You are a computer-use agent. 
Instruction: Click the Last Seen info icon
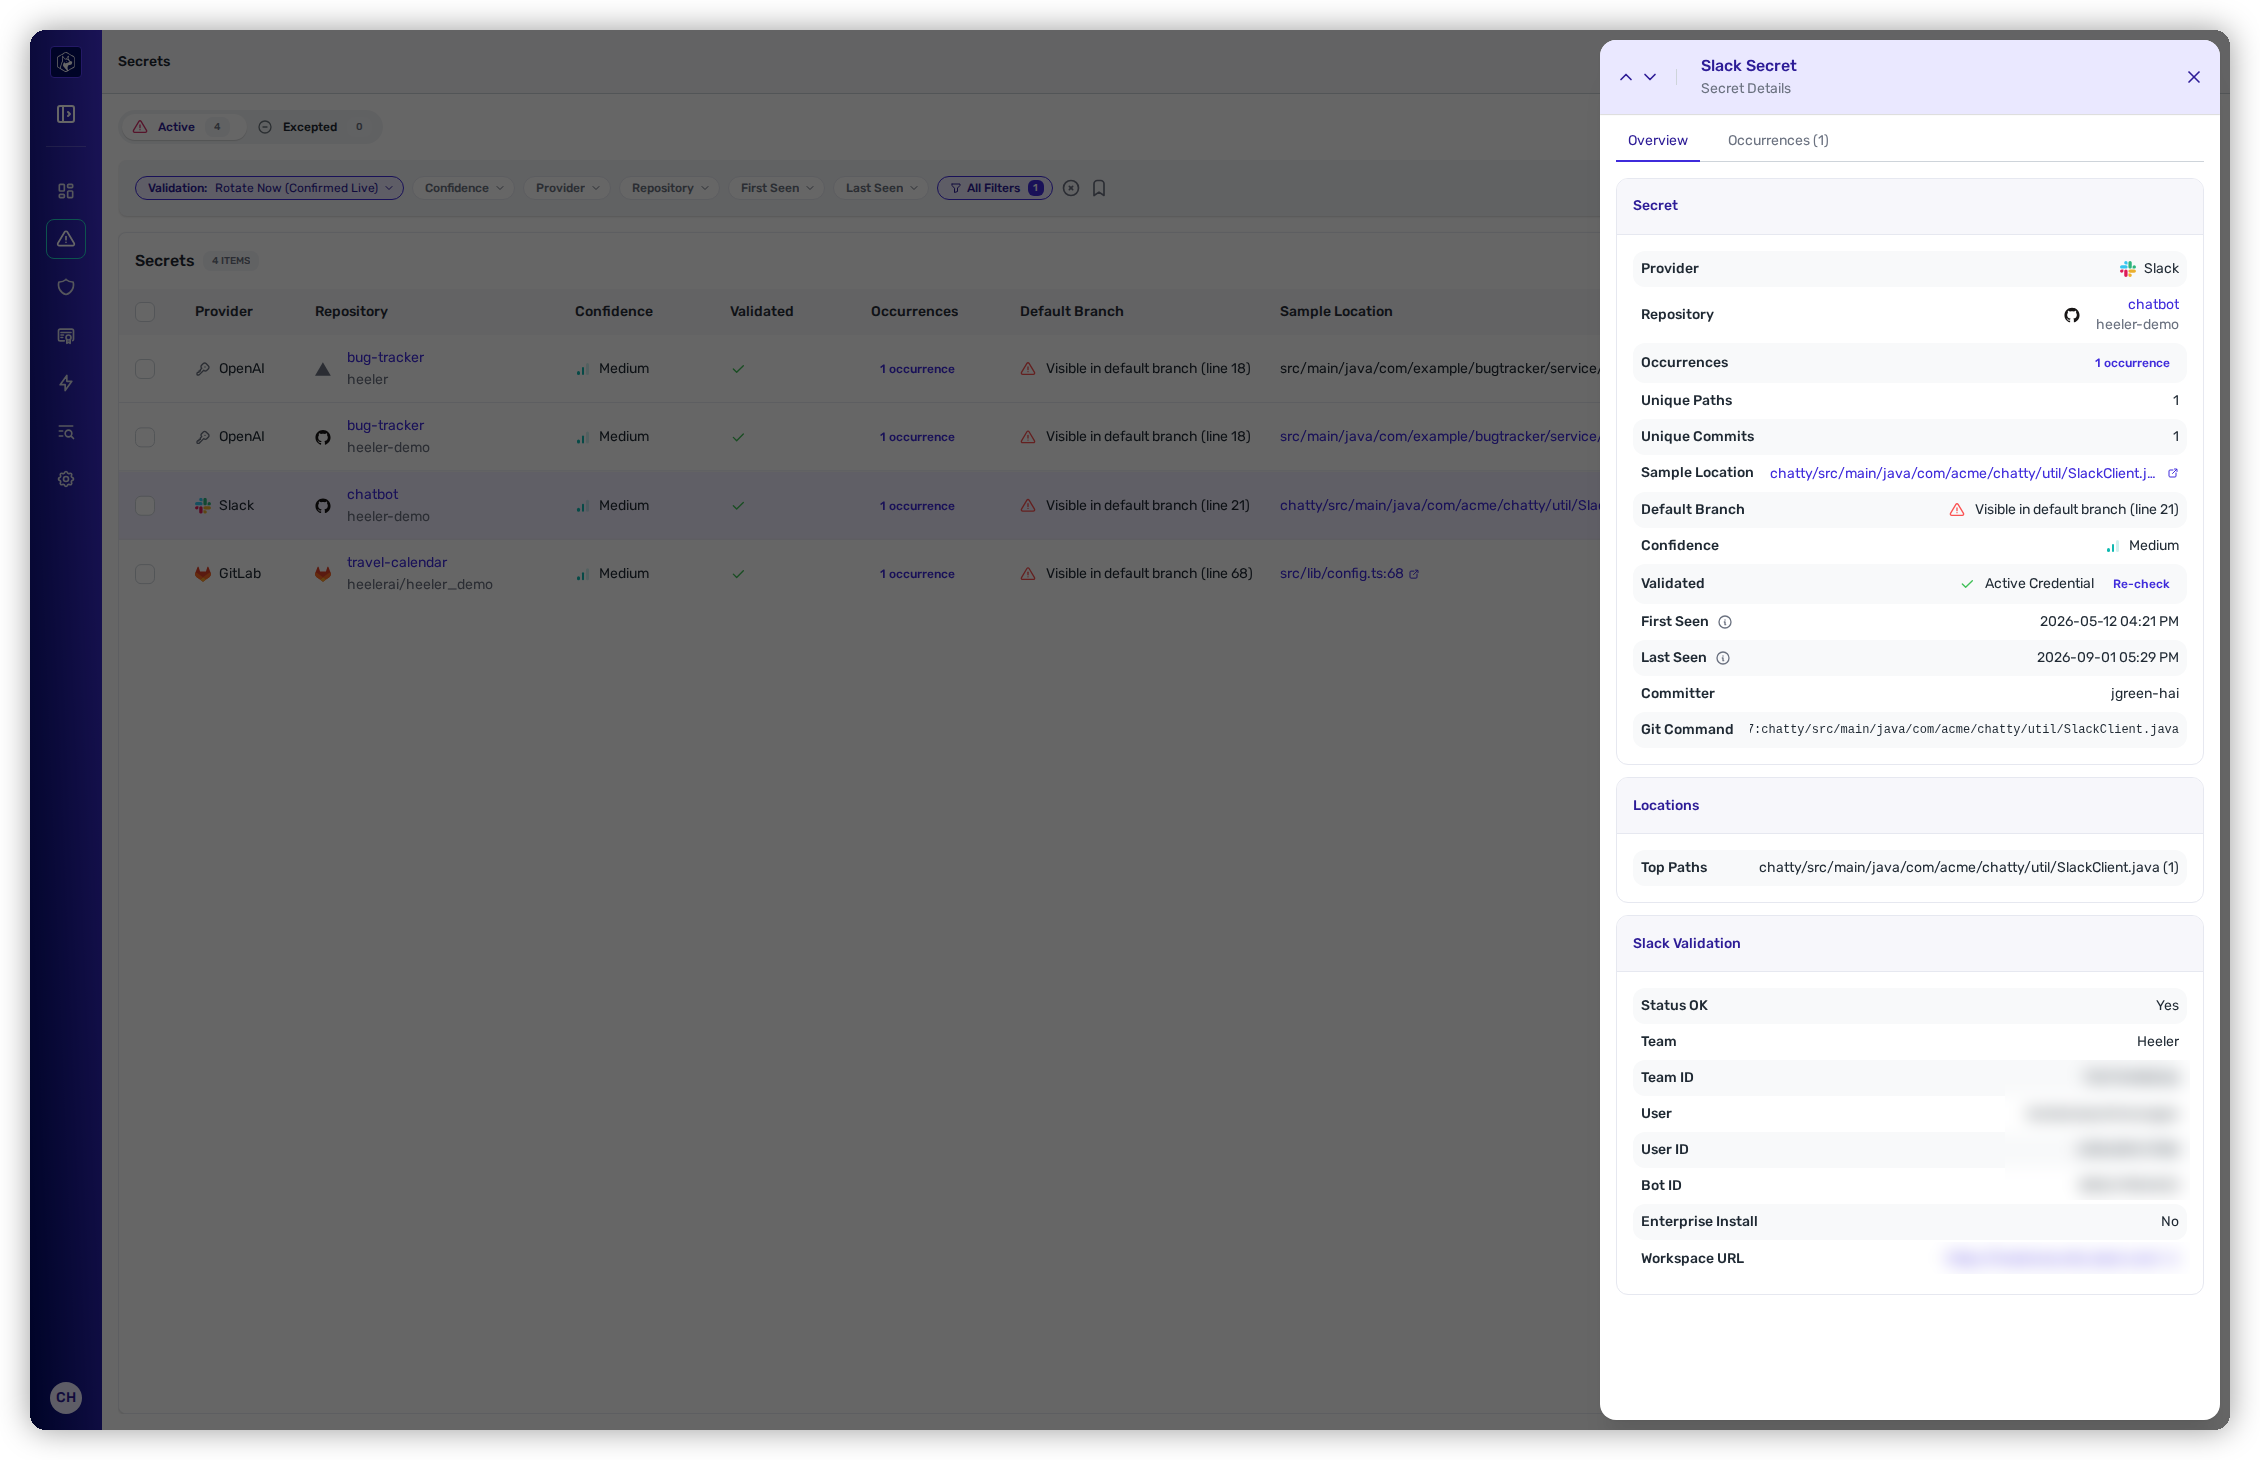pyautogui.click(x=1723, y=658)
